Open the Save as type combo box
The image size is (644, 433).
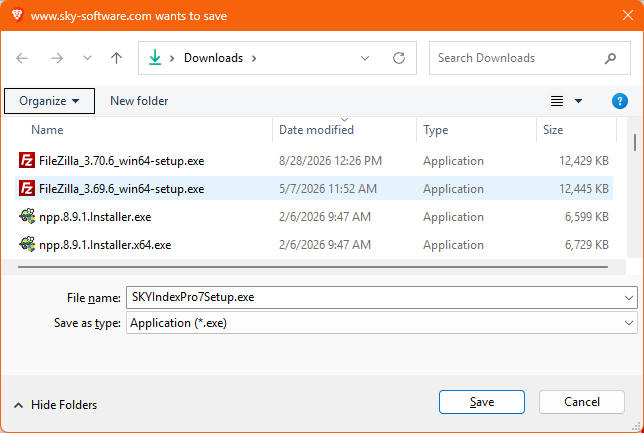click(x=382, y=323)
